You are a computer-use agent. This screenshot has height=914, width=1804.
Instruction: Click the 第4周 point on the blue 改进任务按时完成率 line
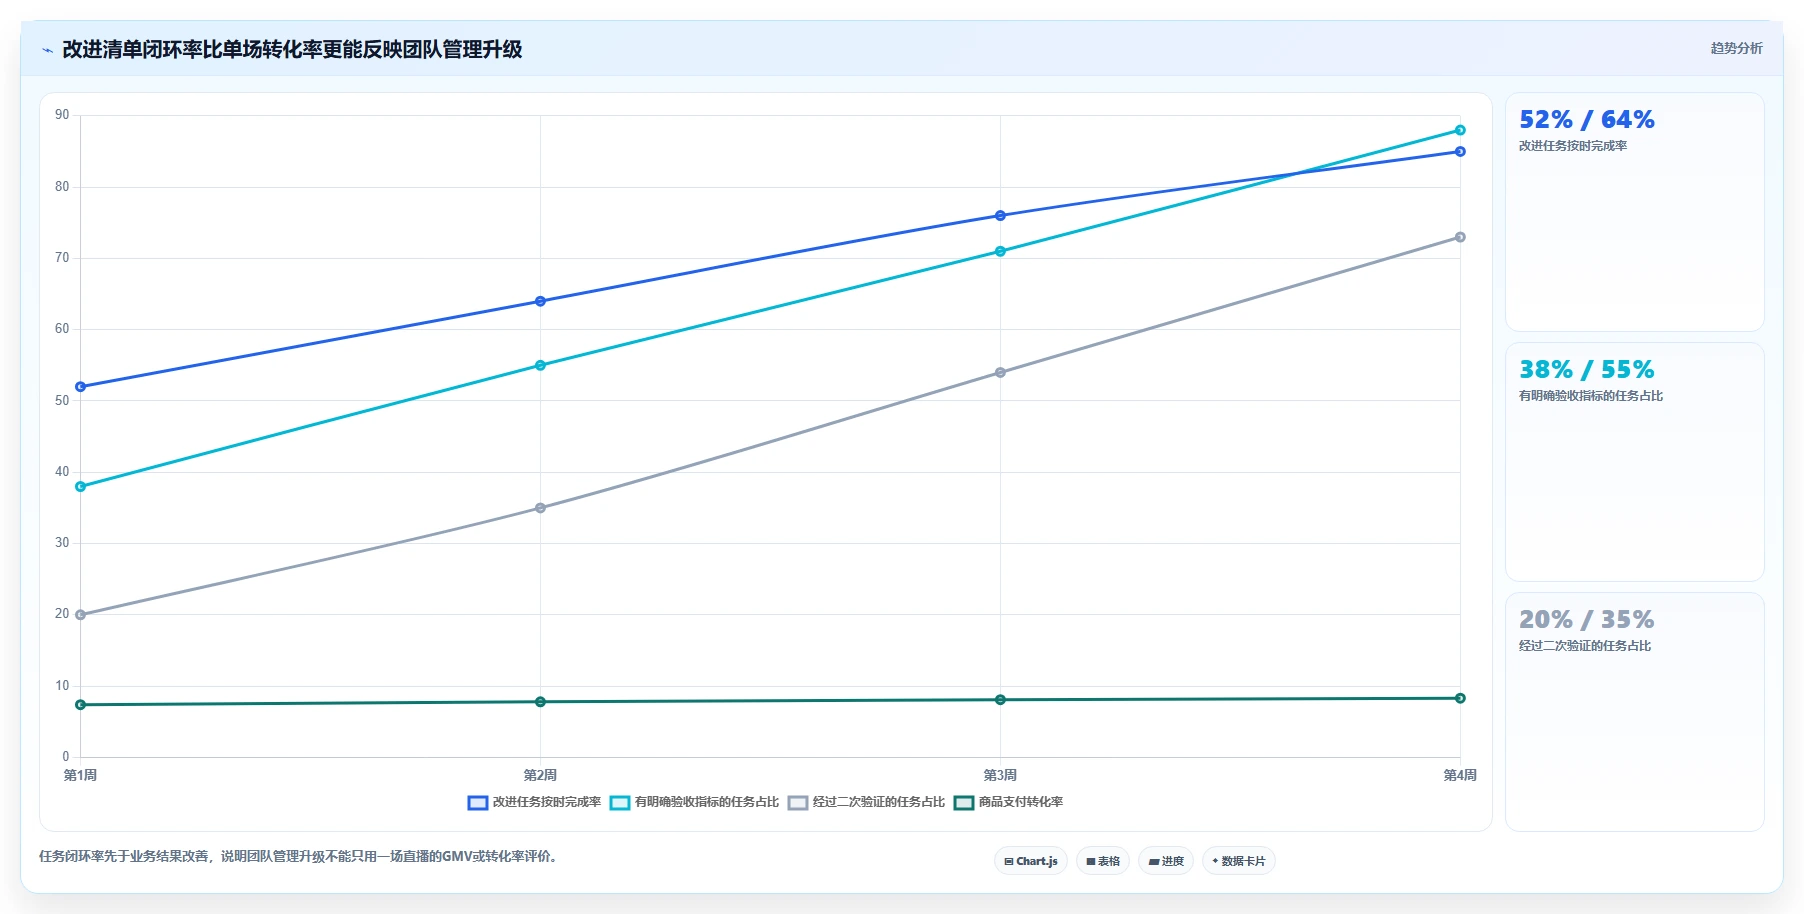click(1460, 152)
